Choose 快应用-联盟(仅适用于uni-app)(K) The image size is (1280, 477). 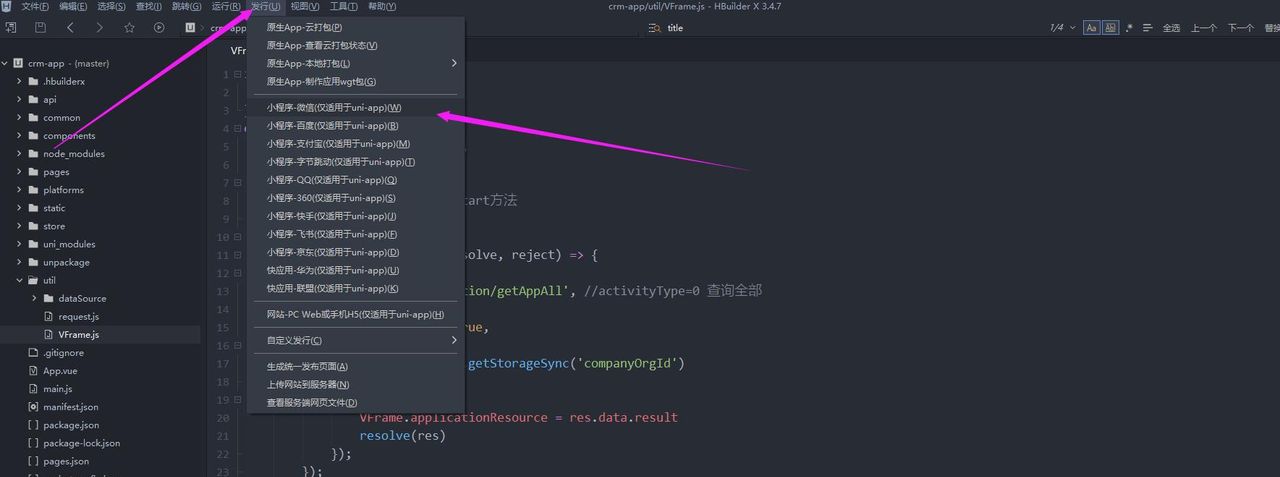pos(356,287)
